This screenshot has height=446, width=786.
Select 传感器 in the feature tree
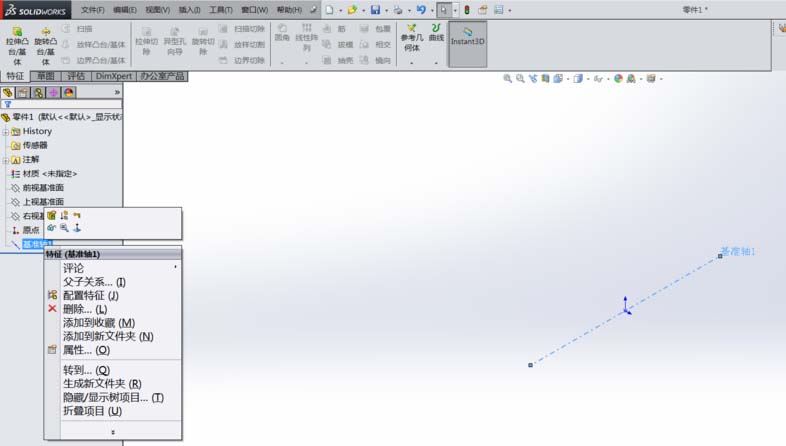pyautogui.click(x=35, y=145)
